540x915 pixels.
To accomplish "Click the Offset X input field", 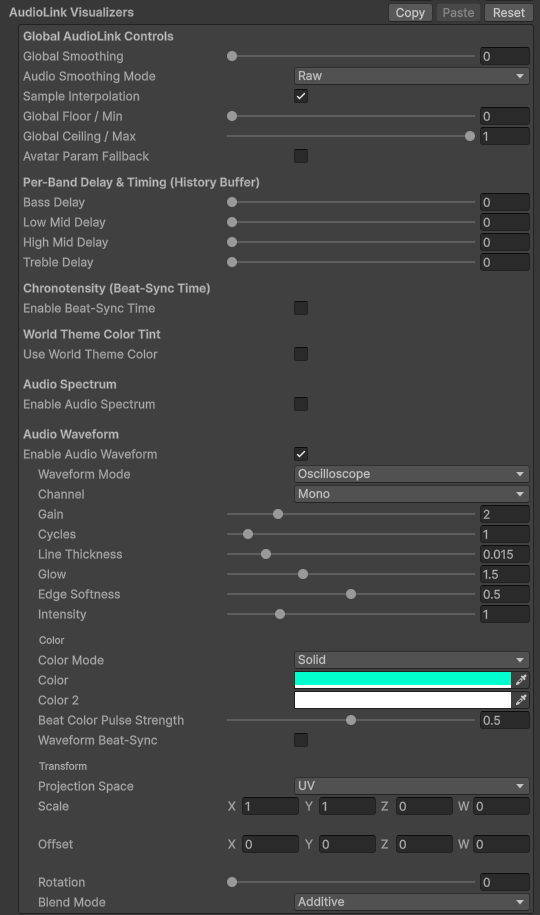I will click(x=270, y=844).
